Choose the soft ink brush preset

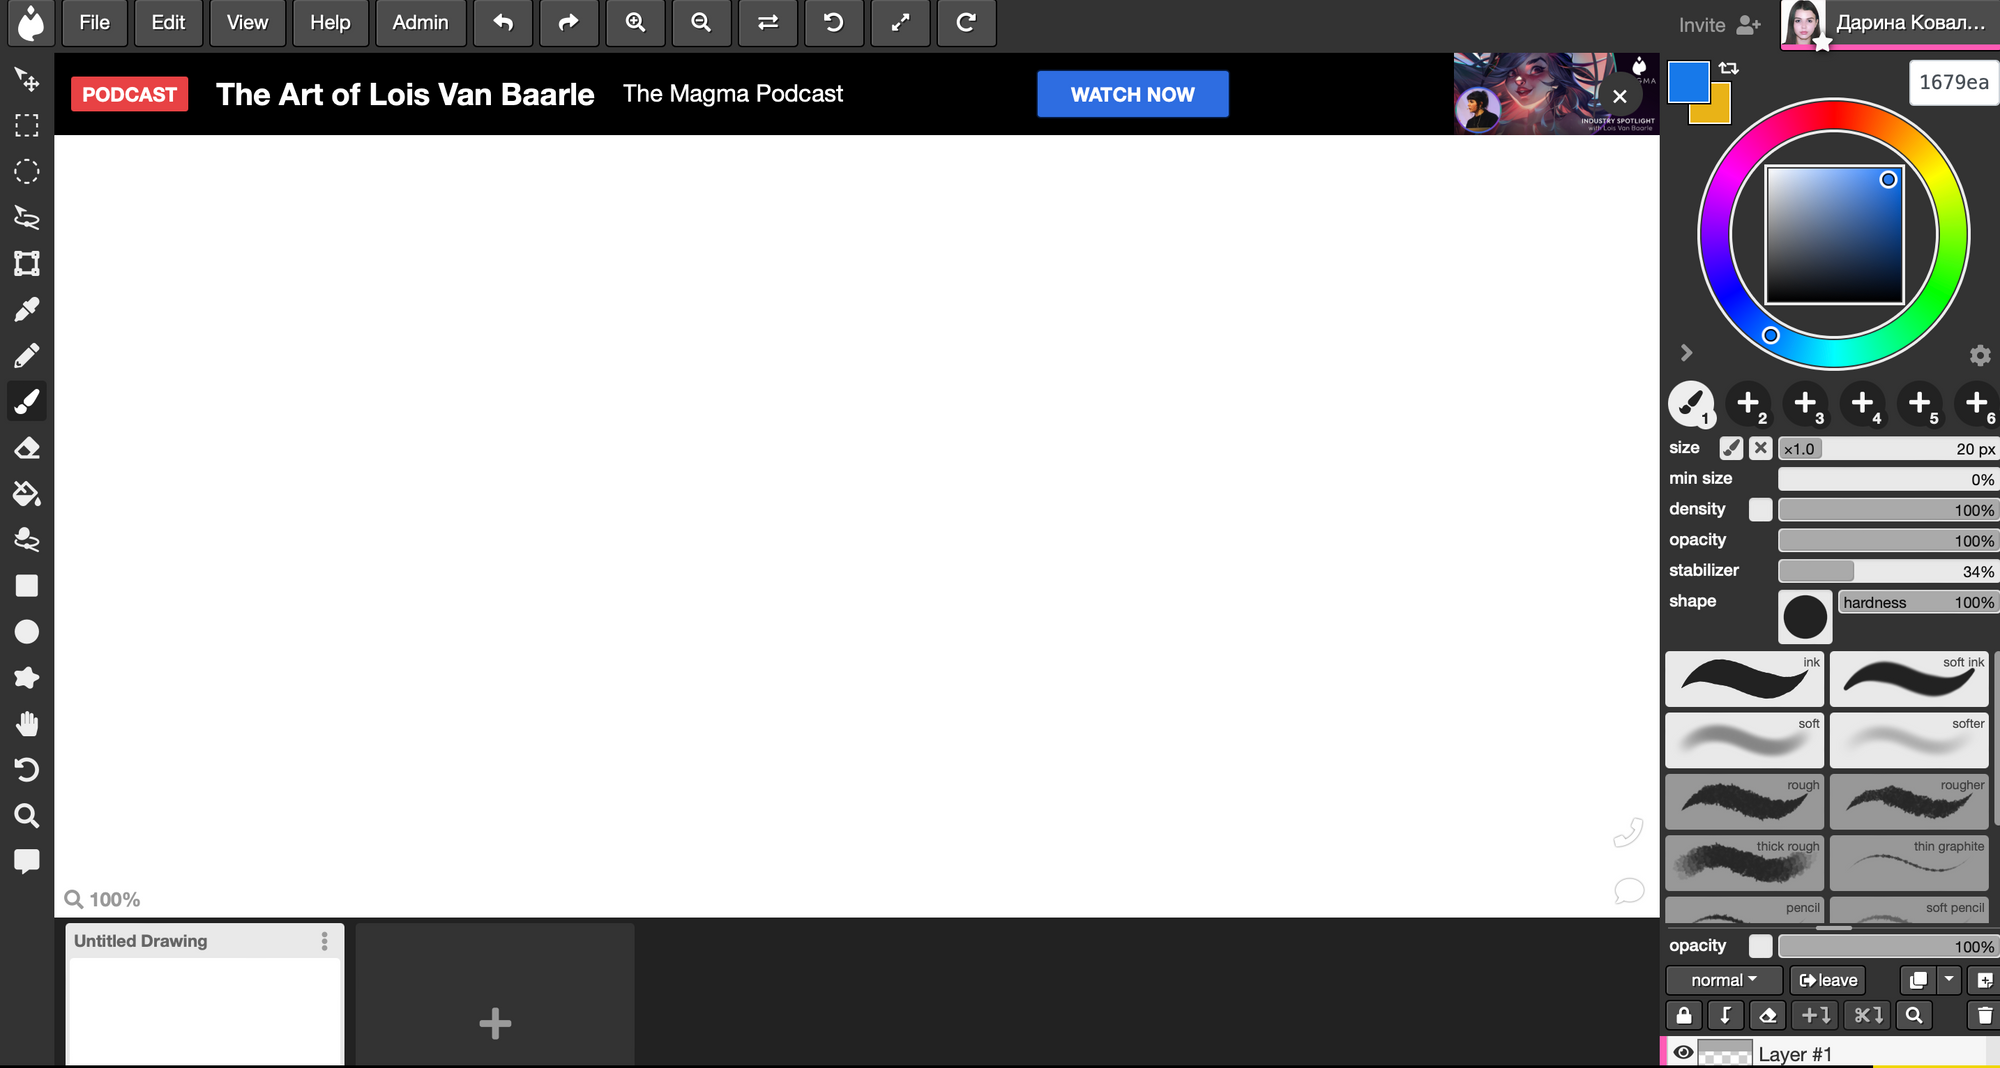(1909, 679)
